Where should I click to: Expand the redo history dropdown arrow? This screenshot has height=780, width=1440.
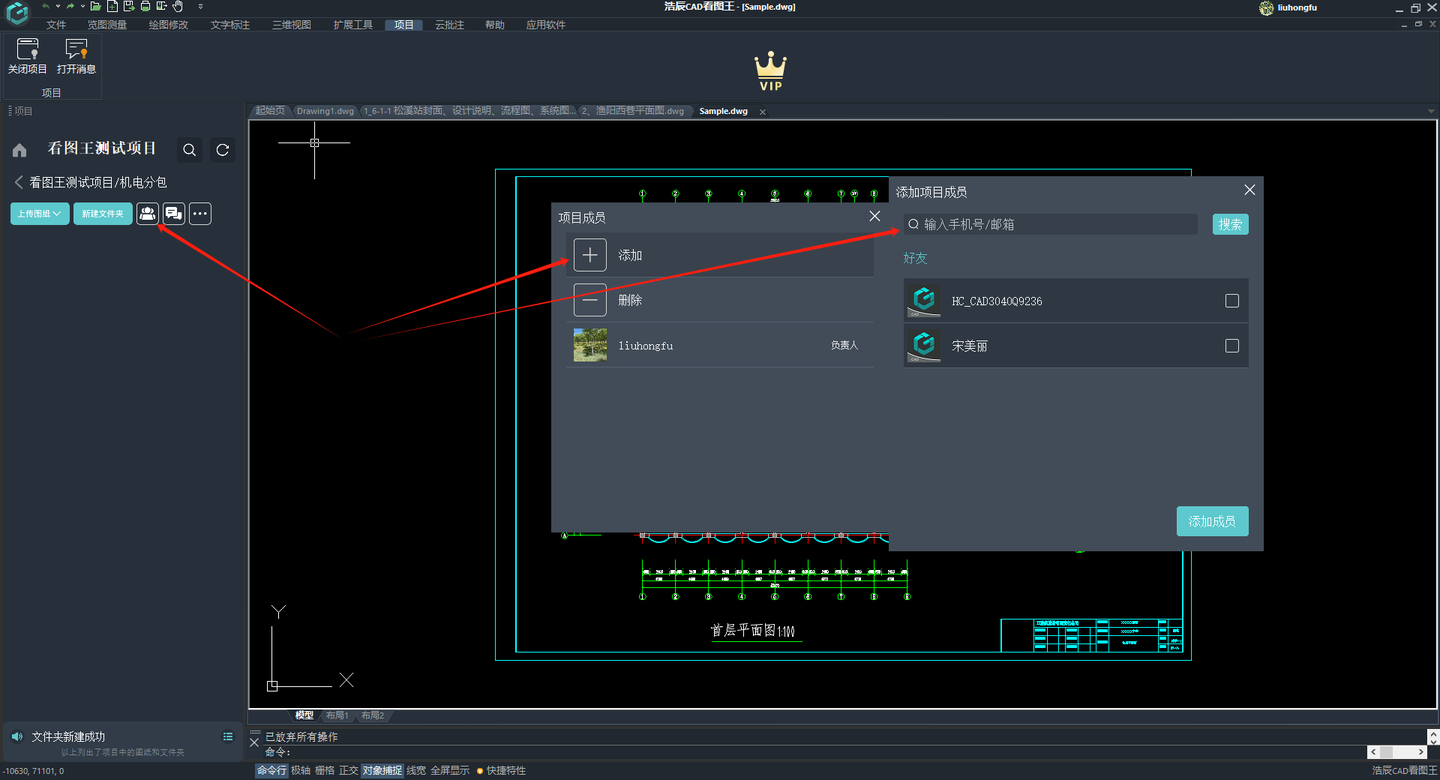point(83,7)
